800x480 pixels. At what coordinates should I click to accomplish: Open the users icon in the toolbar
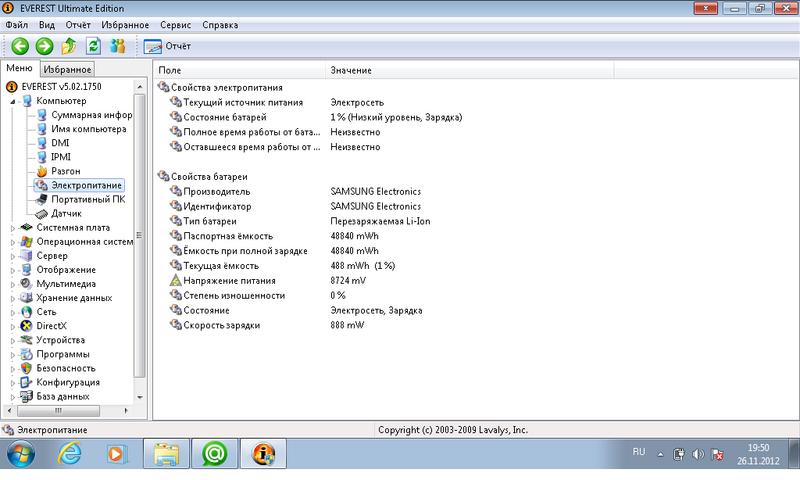tap(118, 46)
